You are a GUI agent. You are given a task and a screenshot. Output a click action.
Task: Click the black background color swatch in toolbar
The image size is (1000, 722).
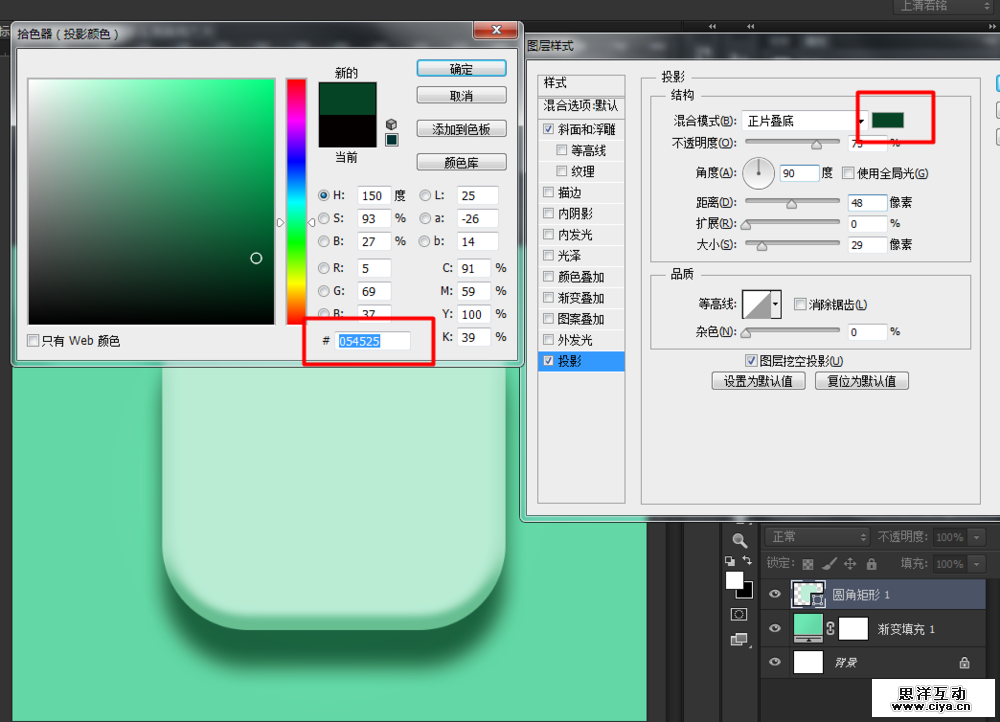[747, 593]
